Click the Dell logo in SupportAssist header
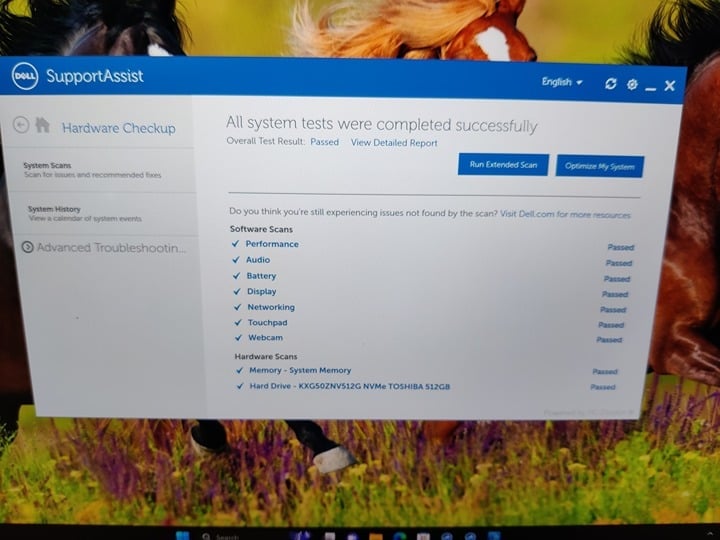This screenshot has width=720, height=540. tap(25, 76)
